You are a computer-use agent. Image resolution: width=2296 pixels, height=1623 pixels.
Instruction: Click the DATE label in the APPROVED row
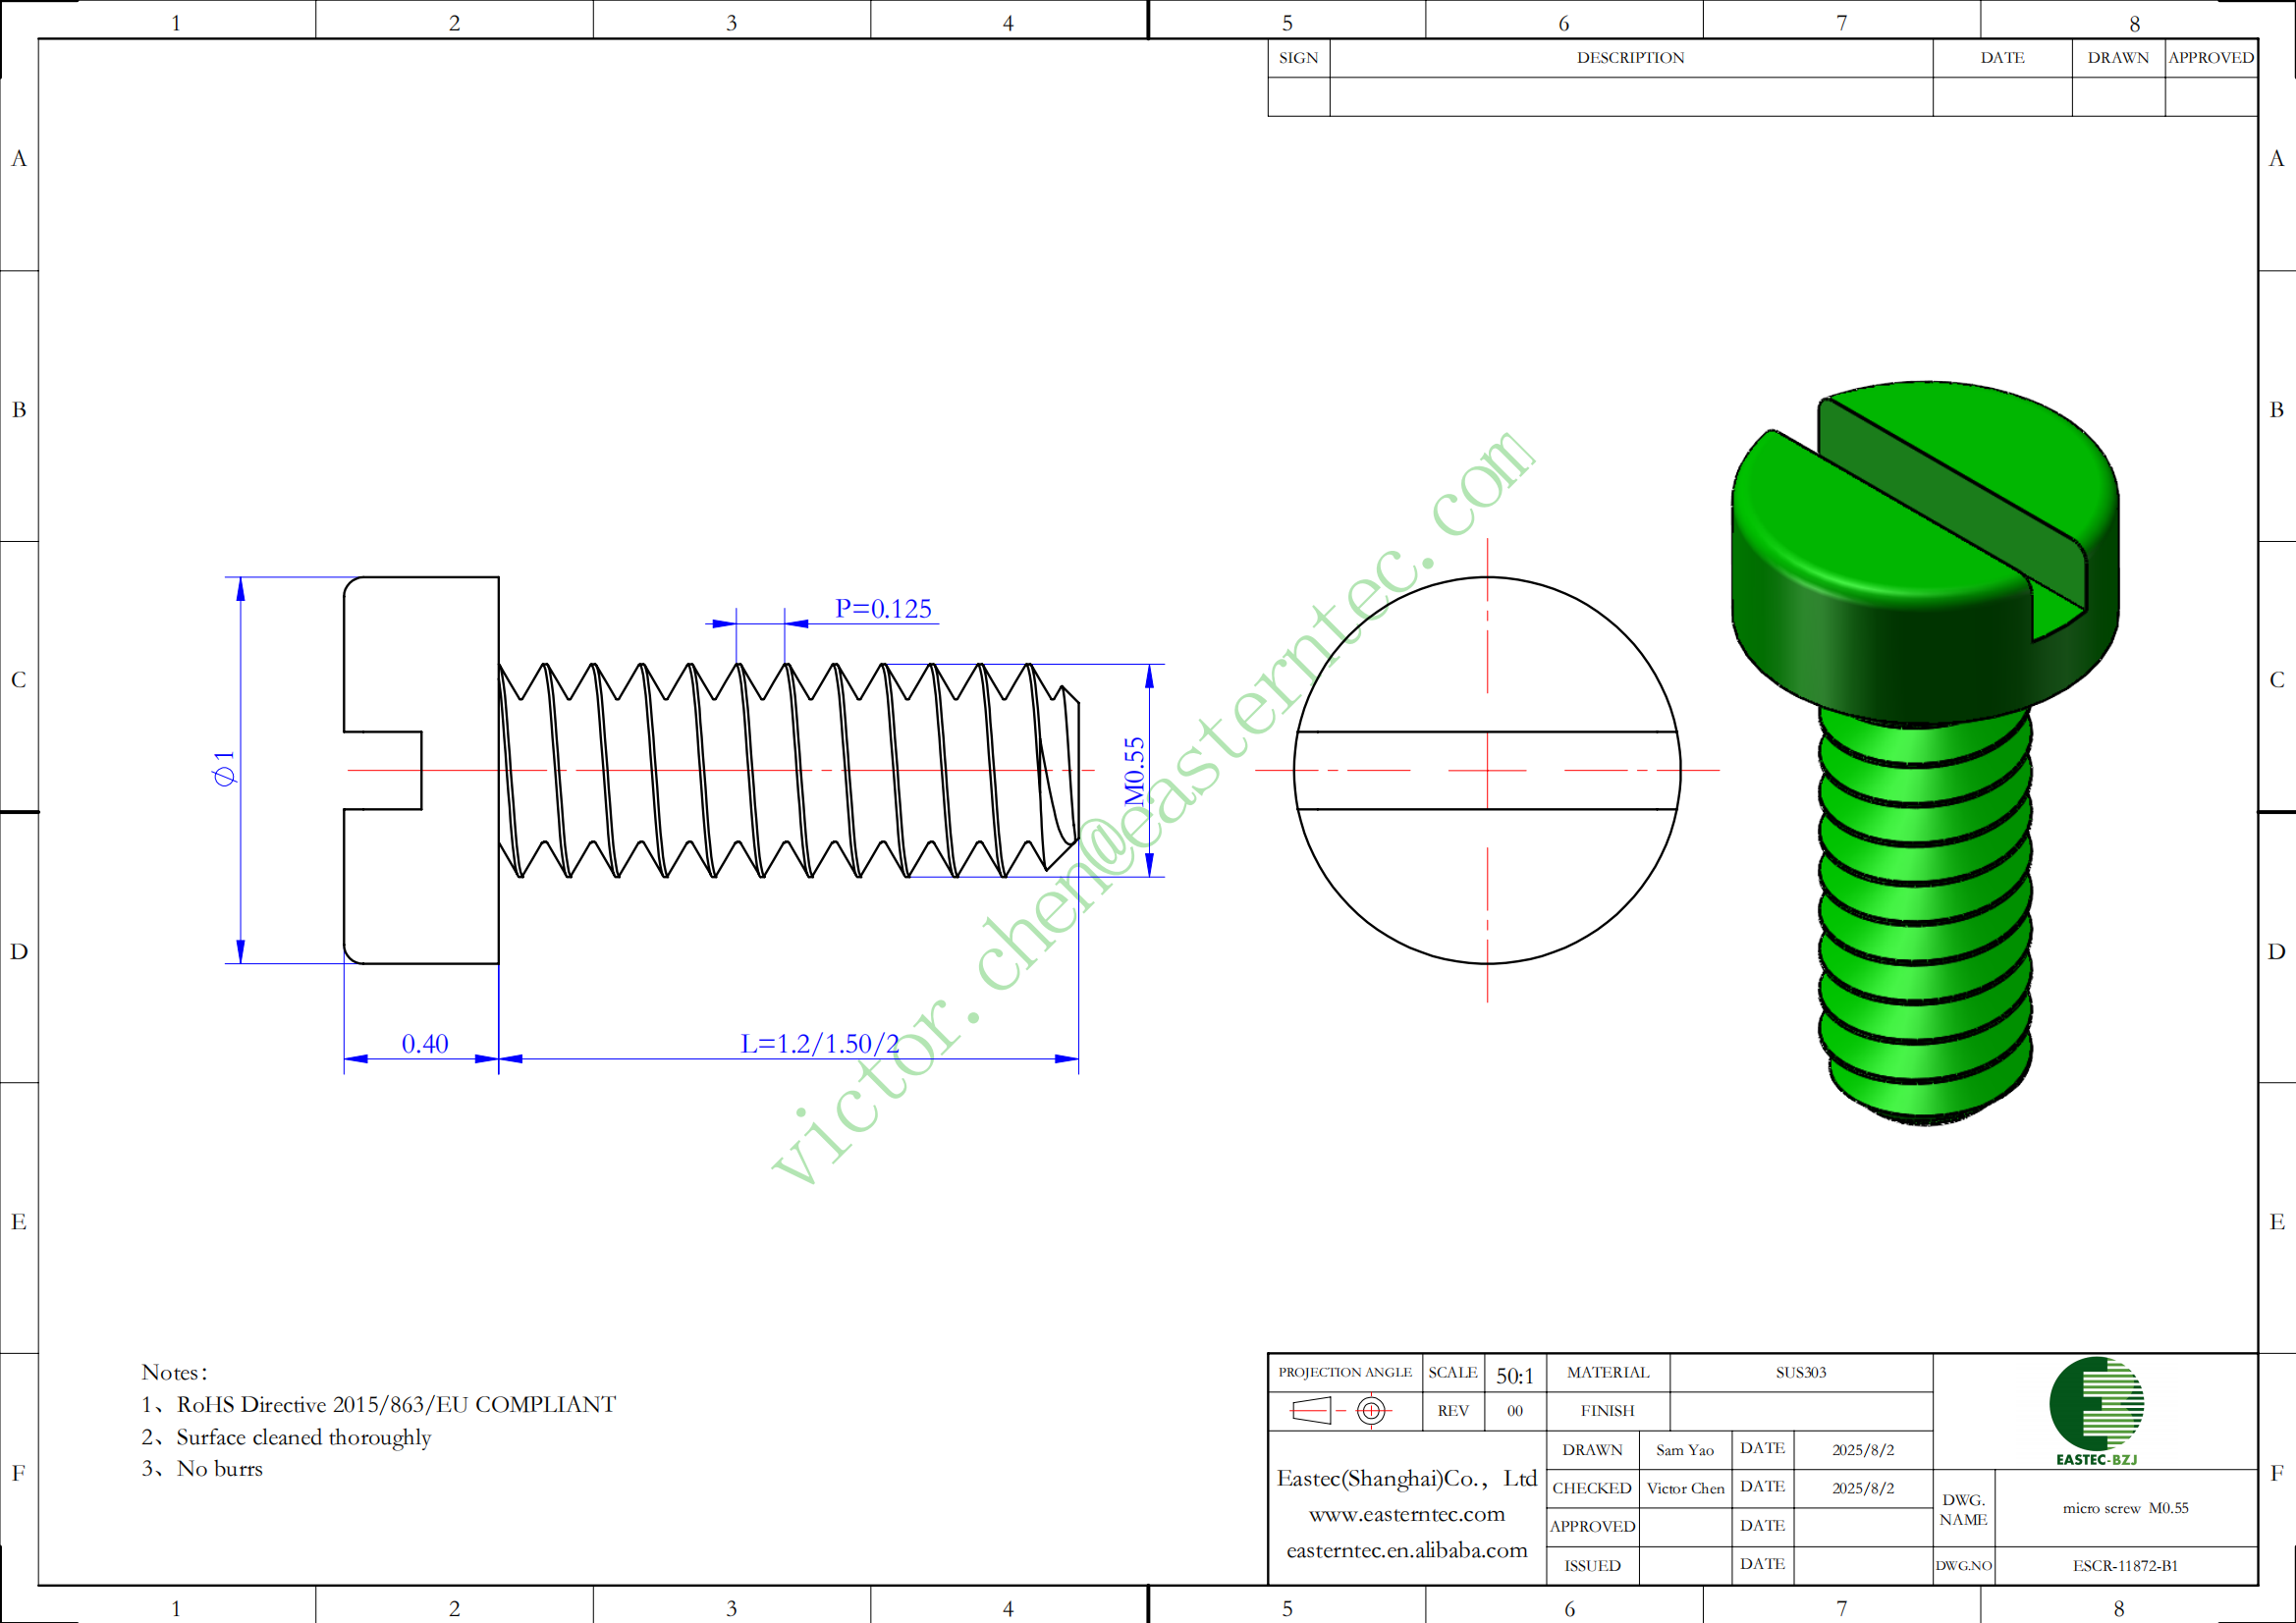1762,1526
